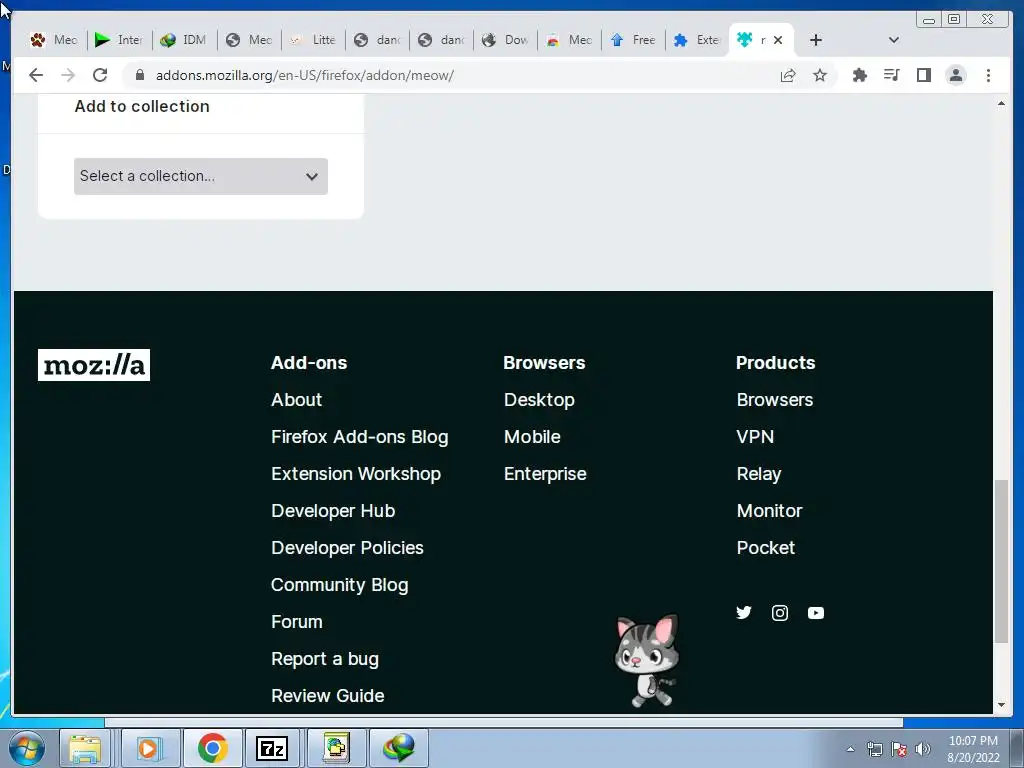Go back to the previous page

(x=36, y=75)
